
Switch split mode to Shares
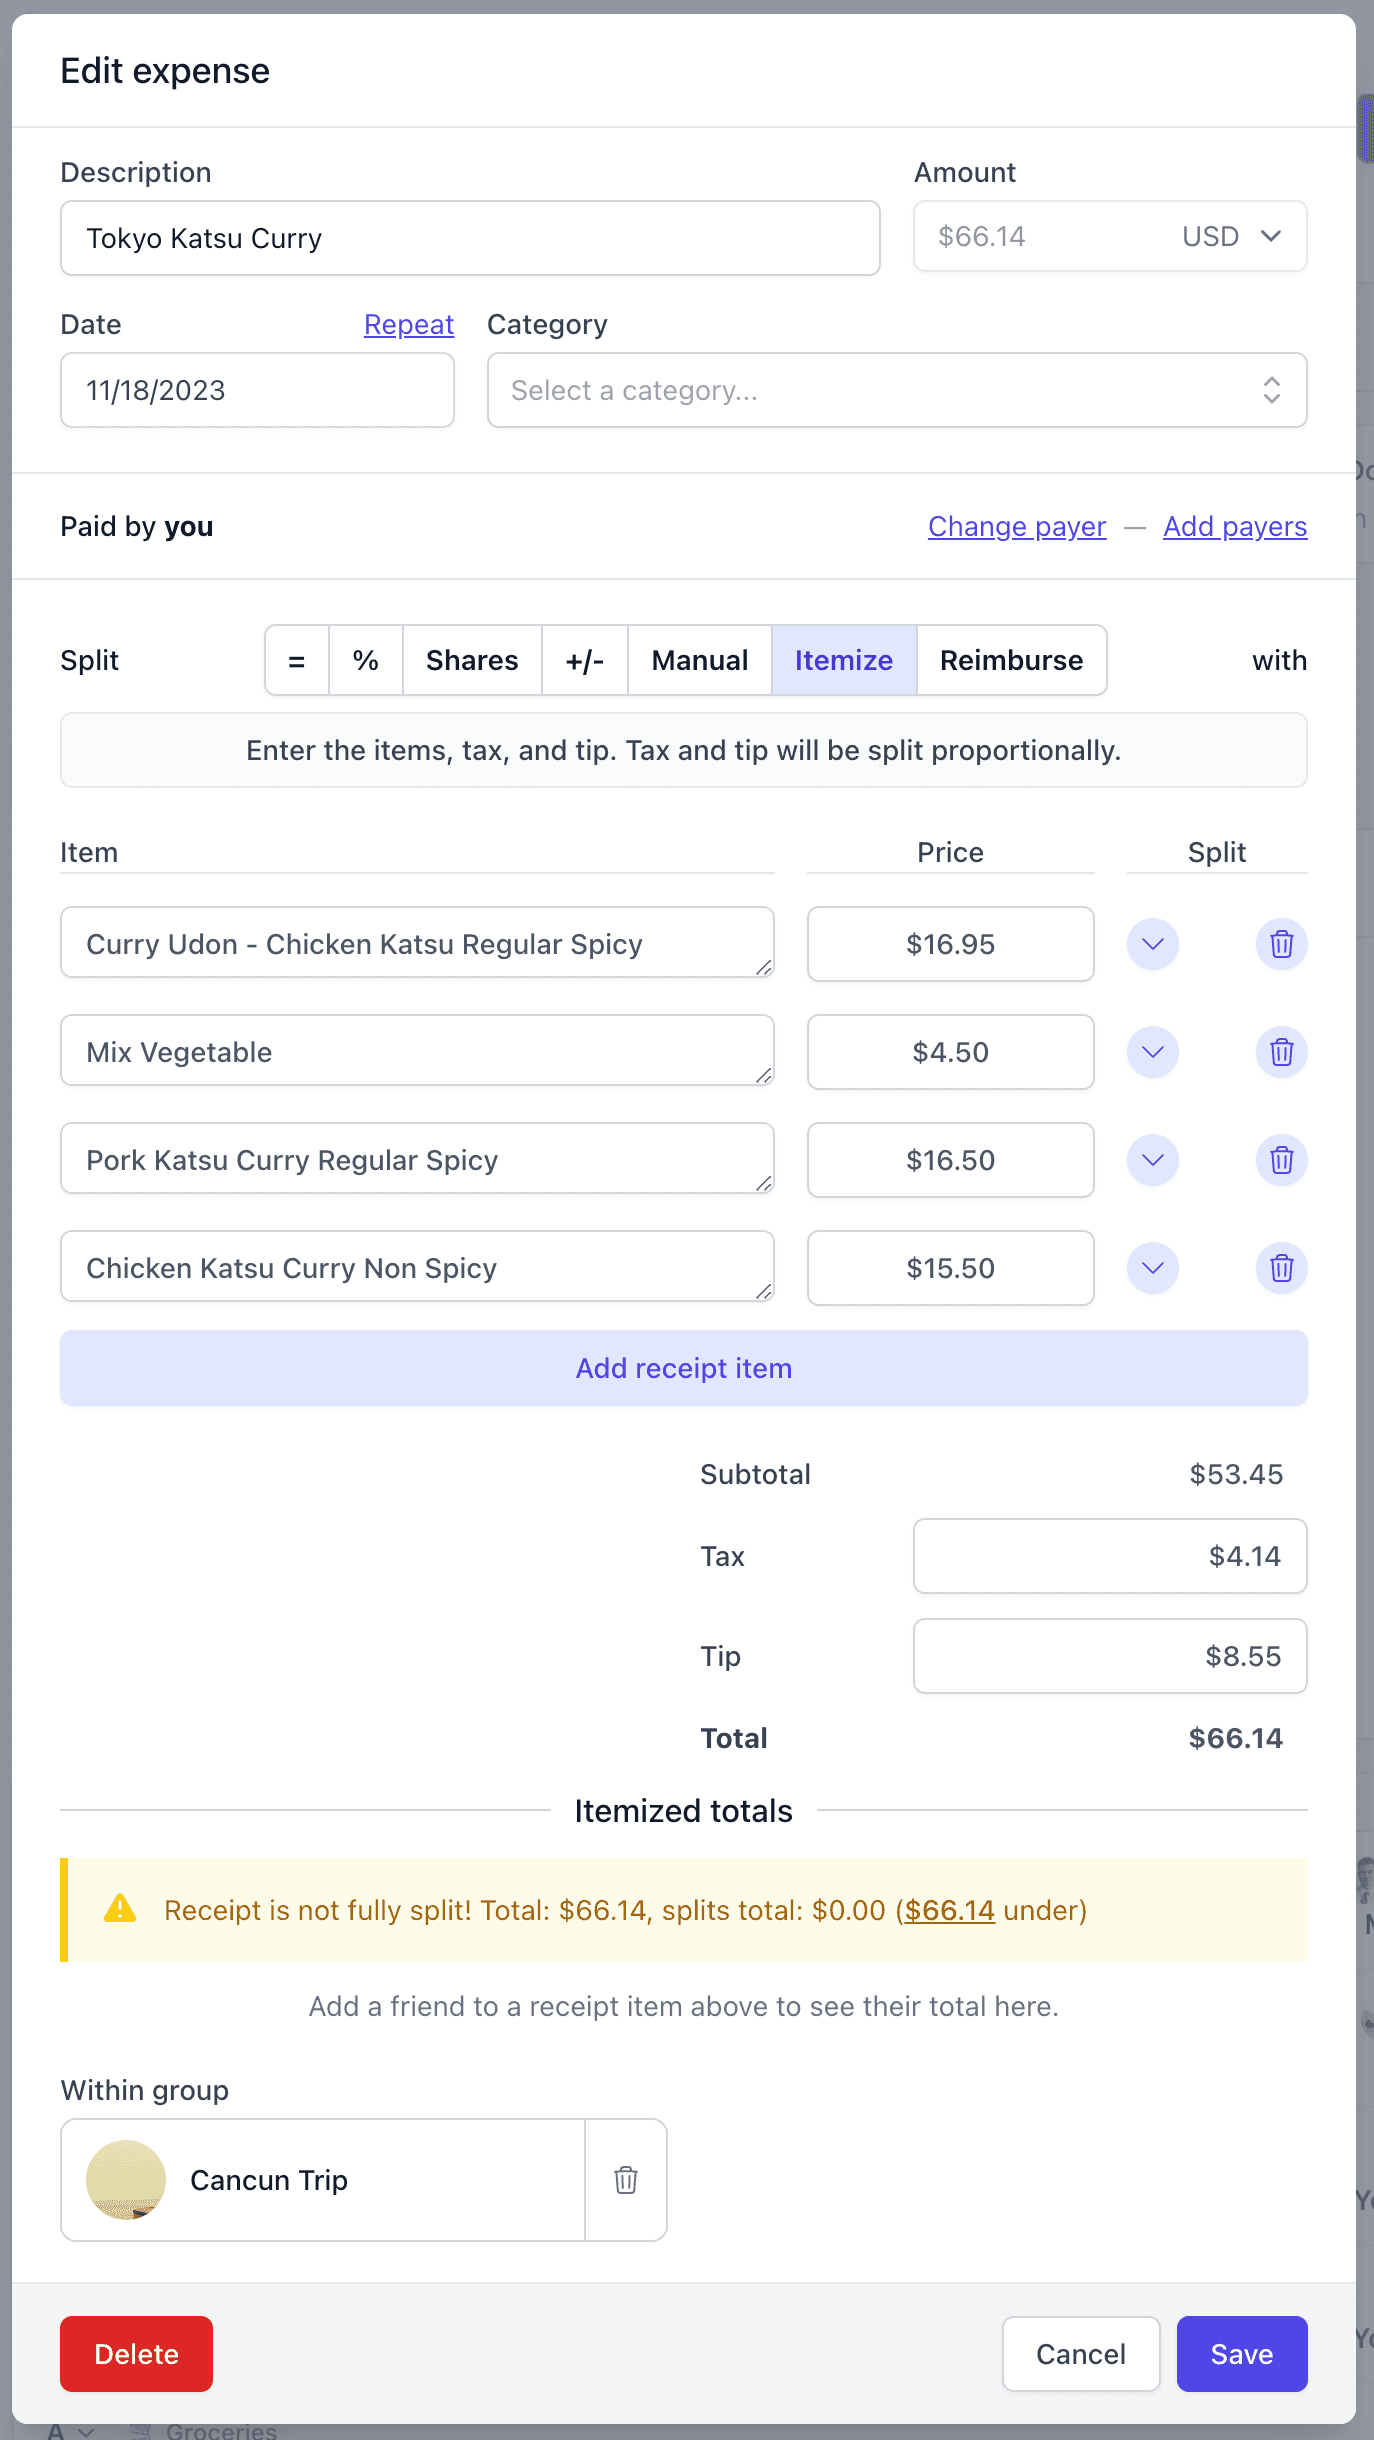point(472,660)
